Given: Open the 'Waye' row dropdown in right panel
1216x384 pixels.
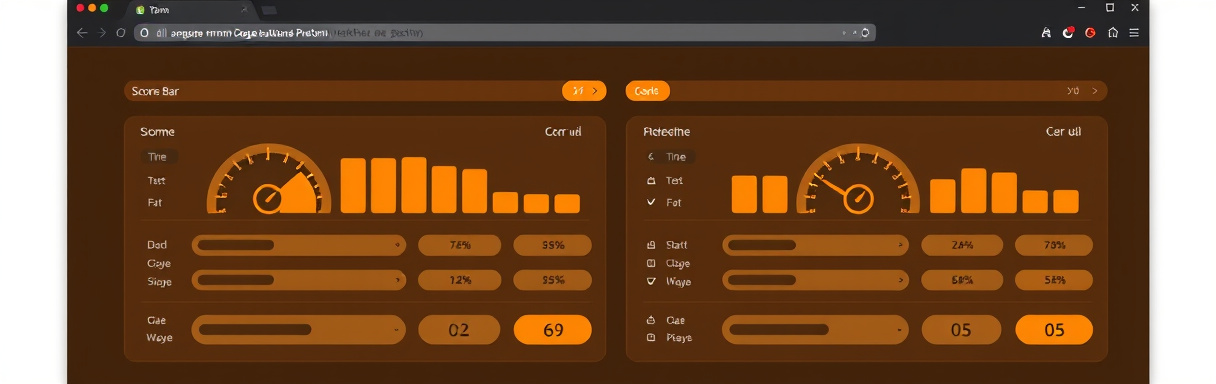Looking at the screenshot, I should 900,281.
